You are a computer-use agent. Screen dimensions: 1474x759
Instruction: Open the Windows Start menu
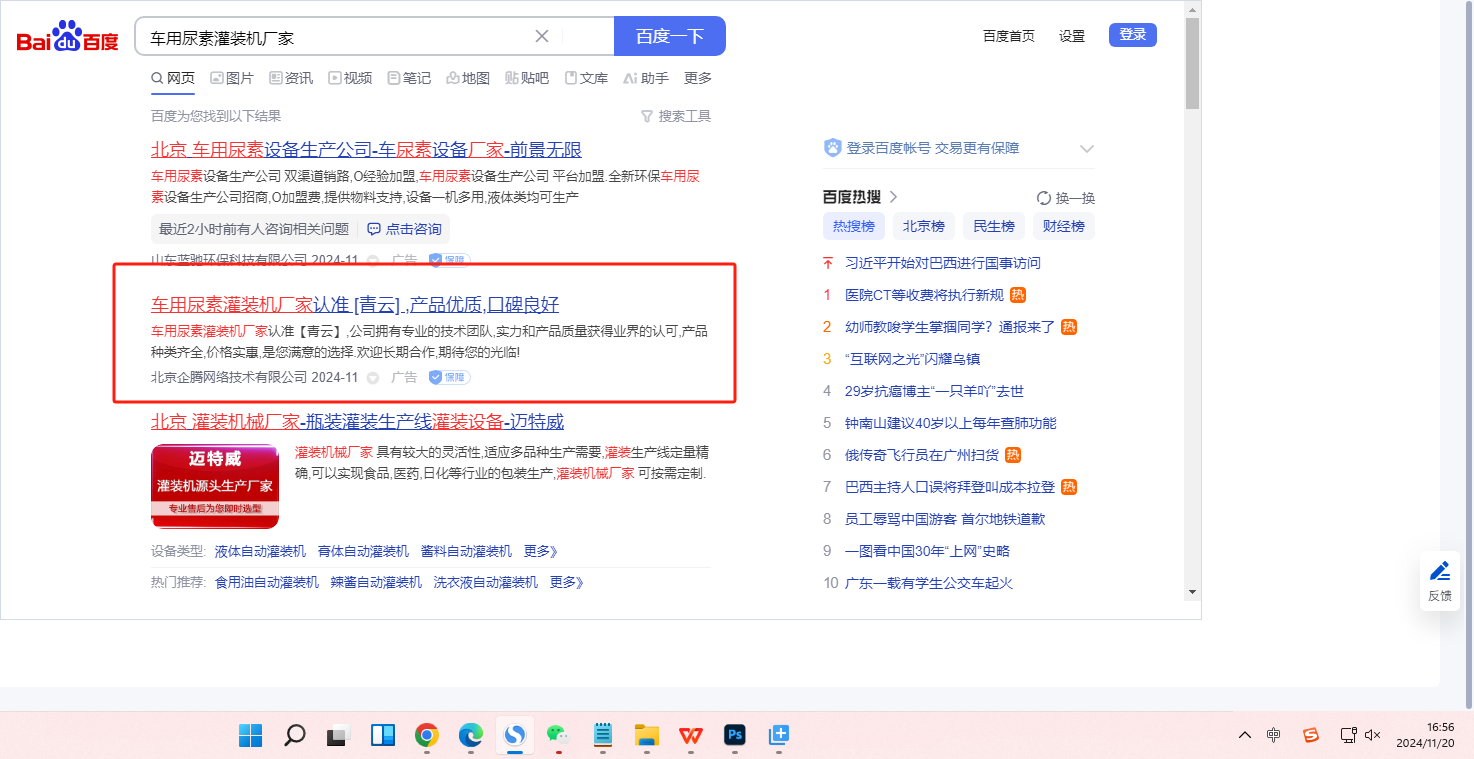click(x=250, y=736)
